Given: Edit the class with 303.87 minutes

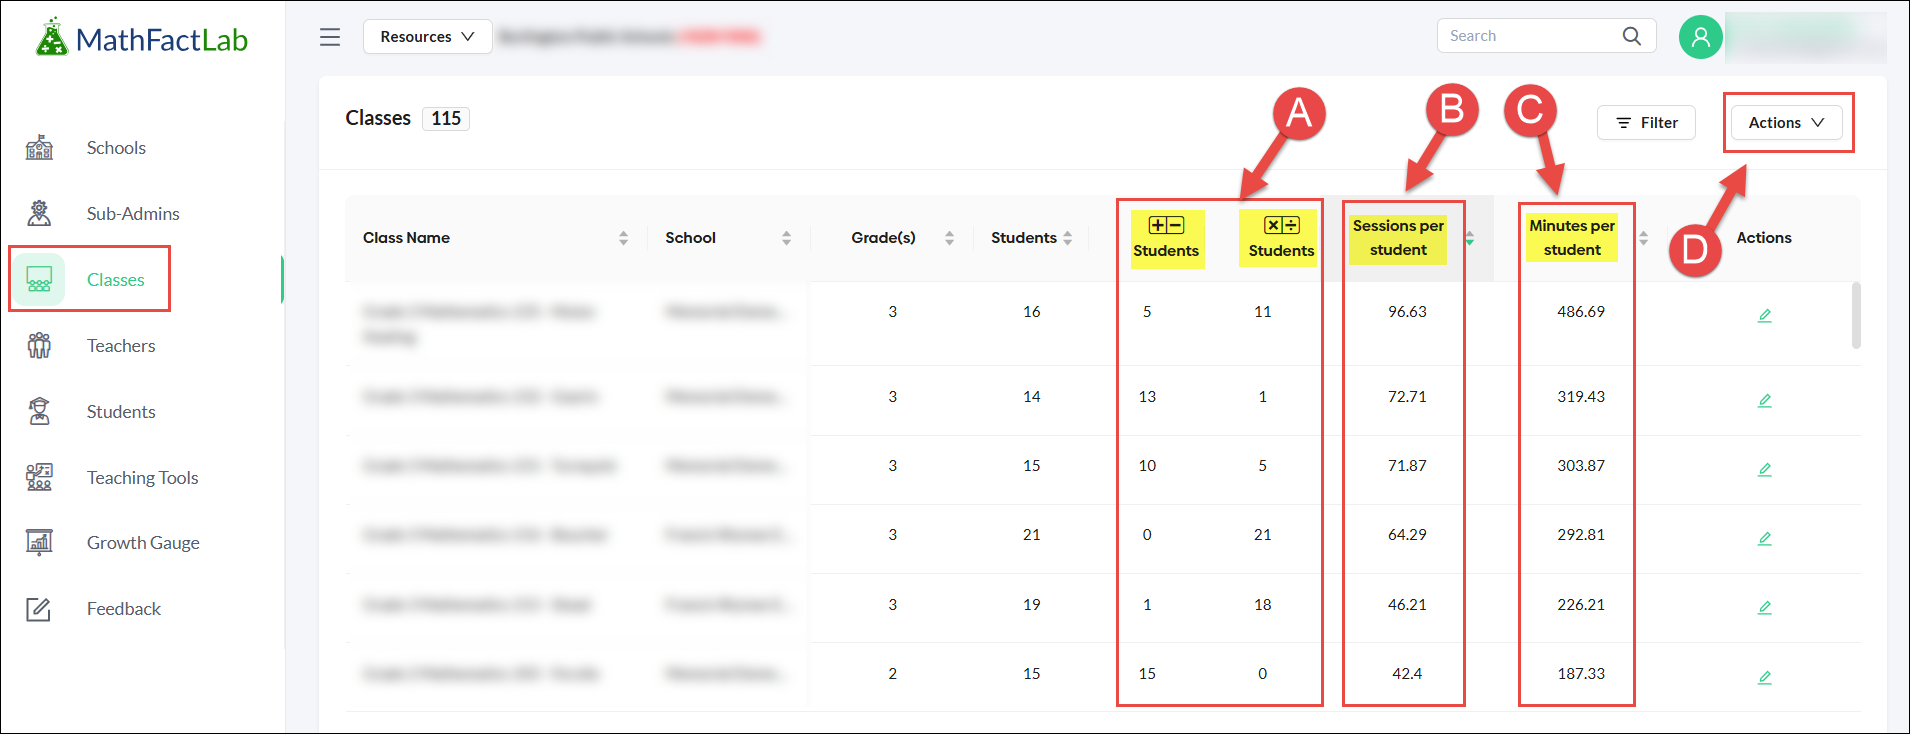Looking at the screenshot, I should (x=1765, y=470).
